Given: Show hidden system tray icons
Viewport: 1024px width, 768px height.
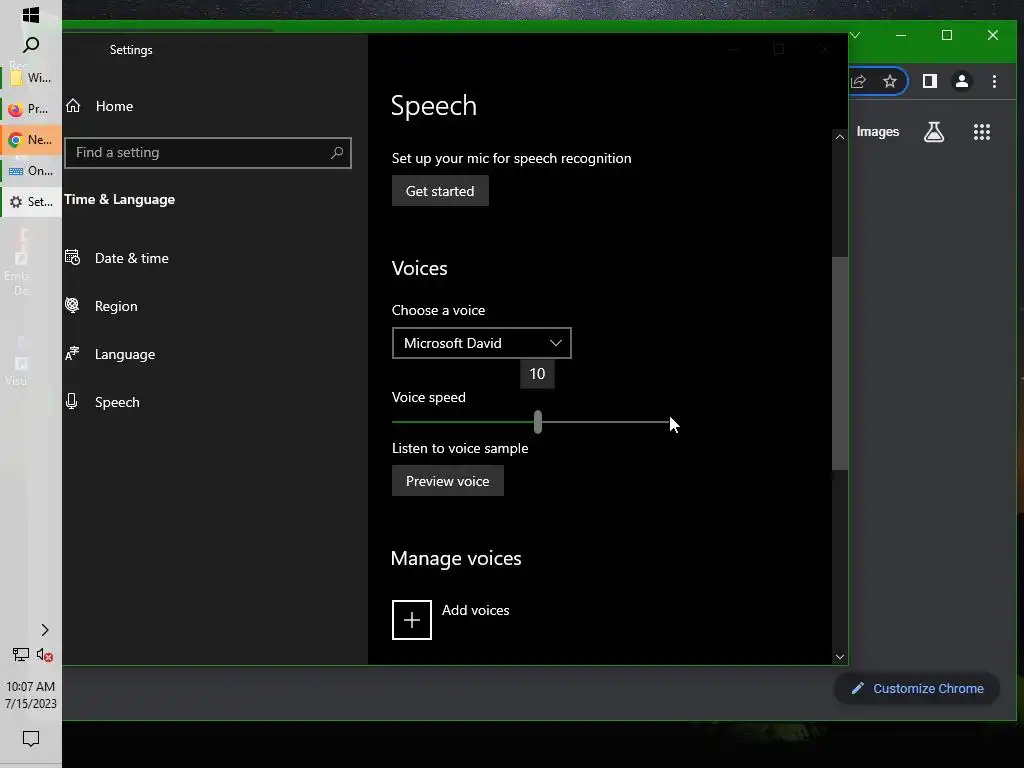Looking at the screenshot, I should pos(44,630).
